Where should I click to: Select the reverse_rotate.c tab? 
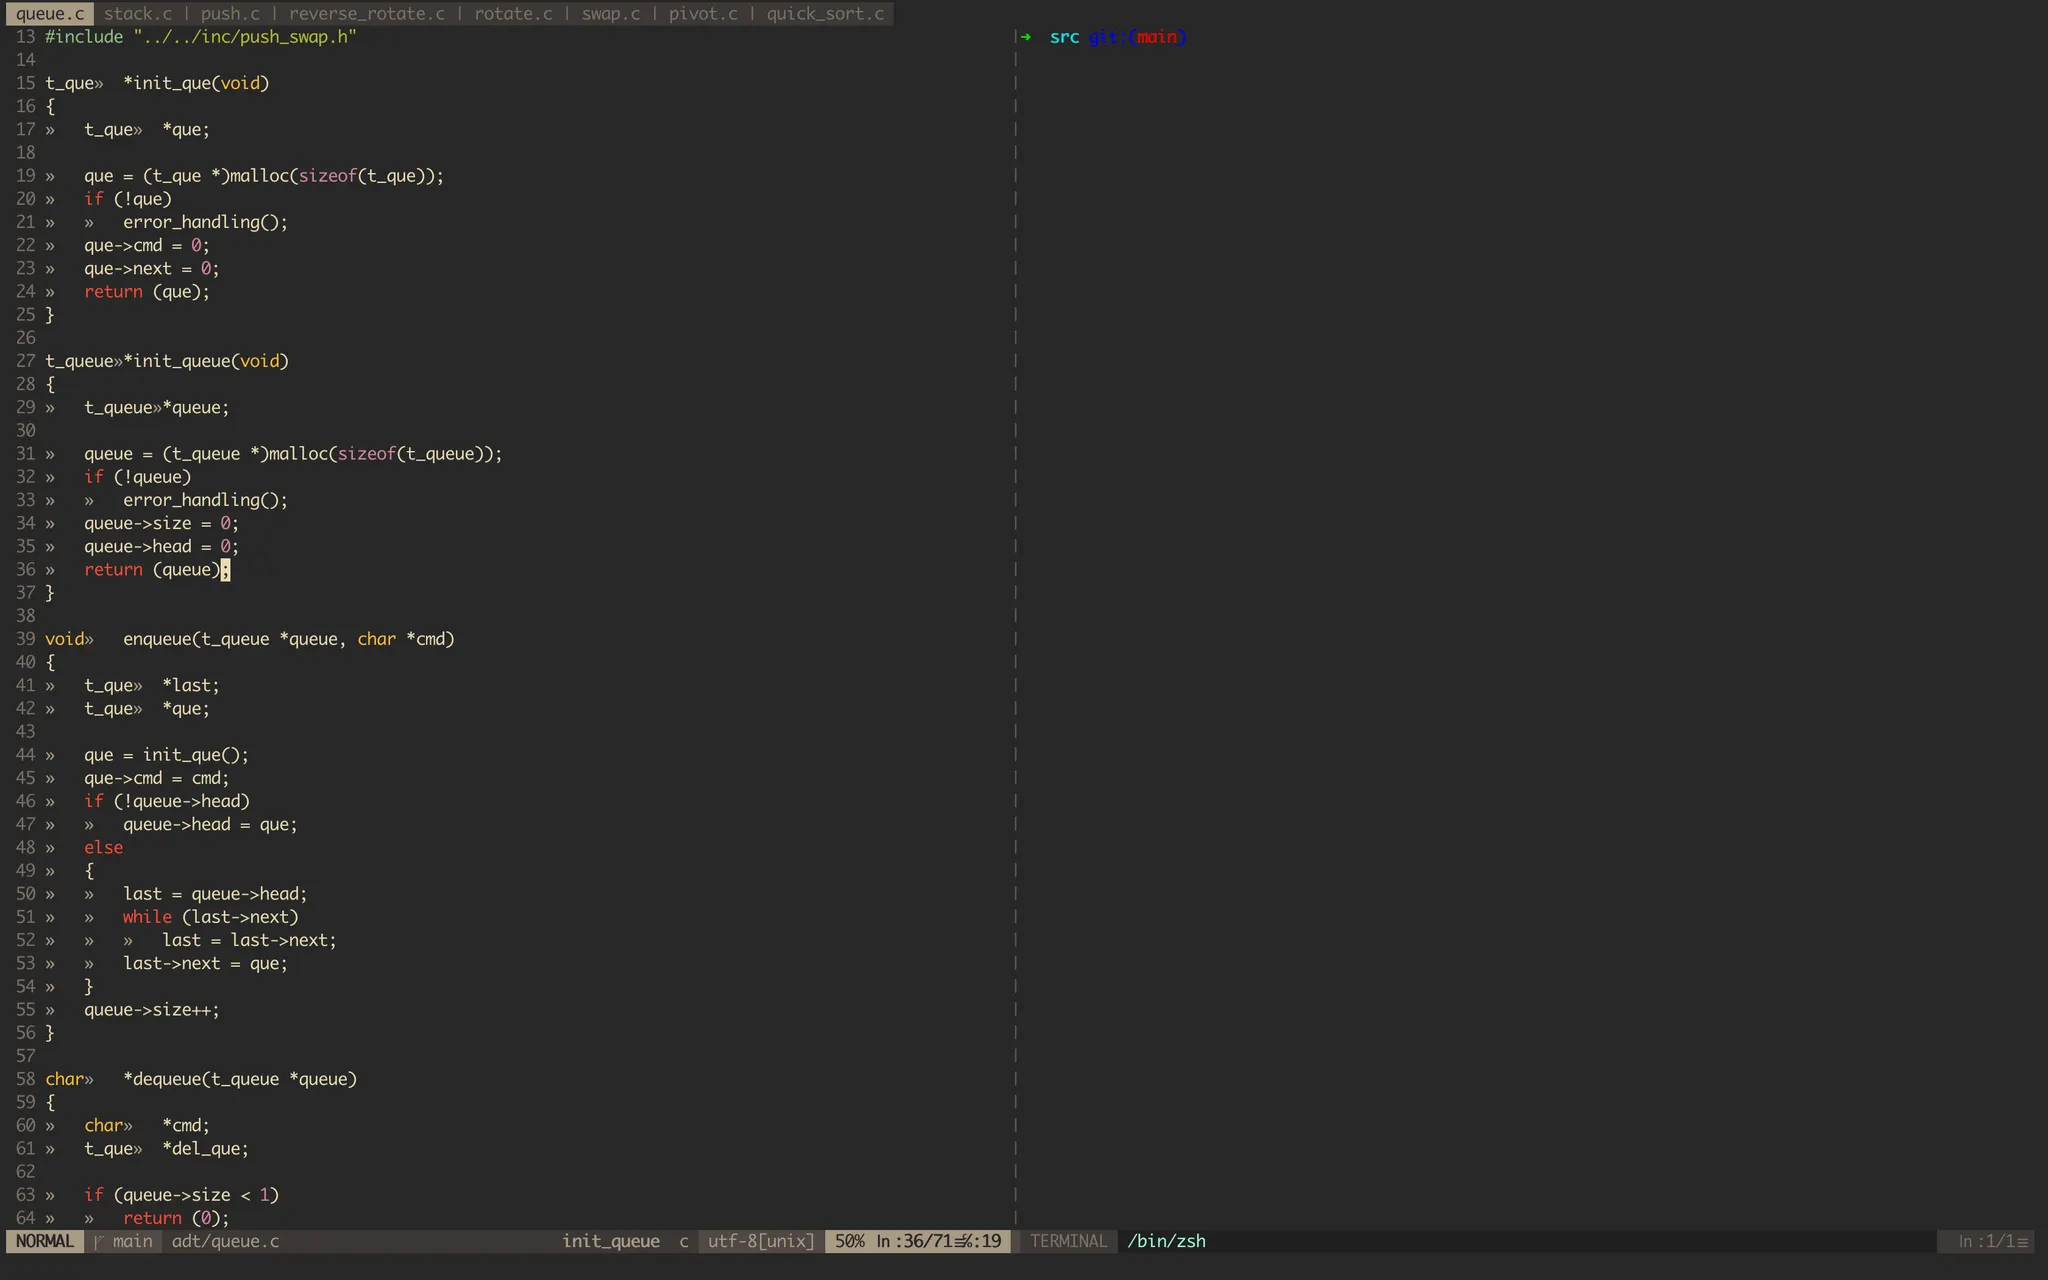[x=367, y=14]
